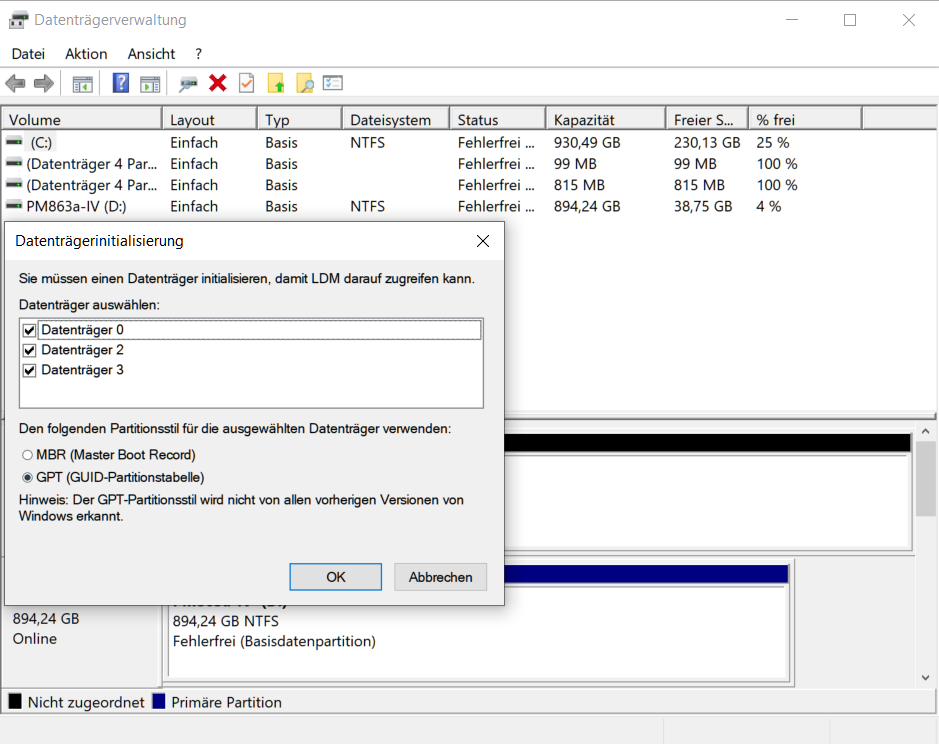The width and height of the screenshot is (939, 744).
Task: Click the Online status text of disk
Action: point(35,639)
